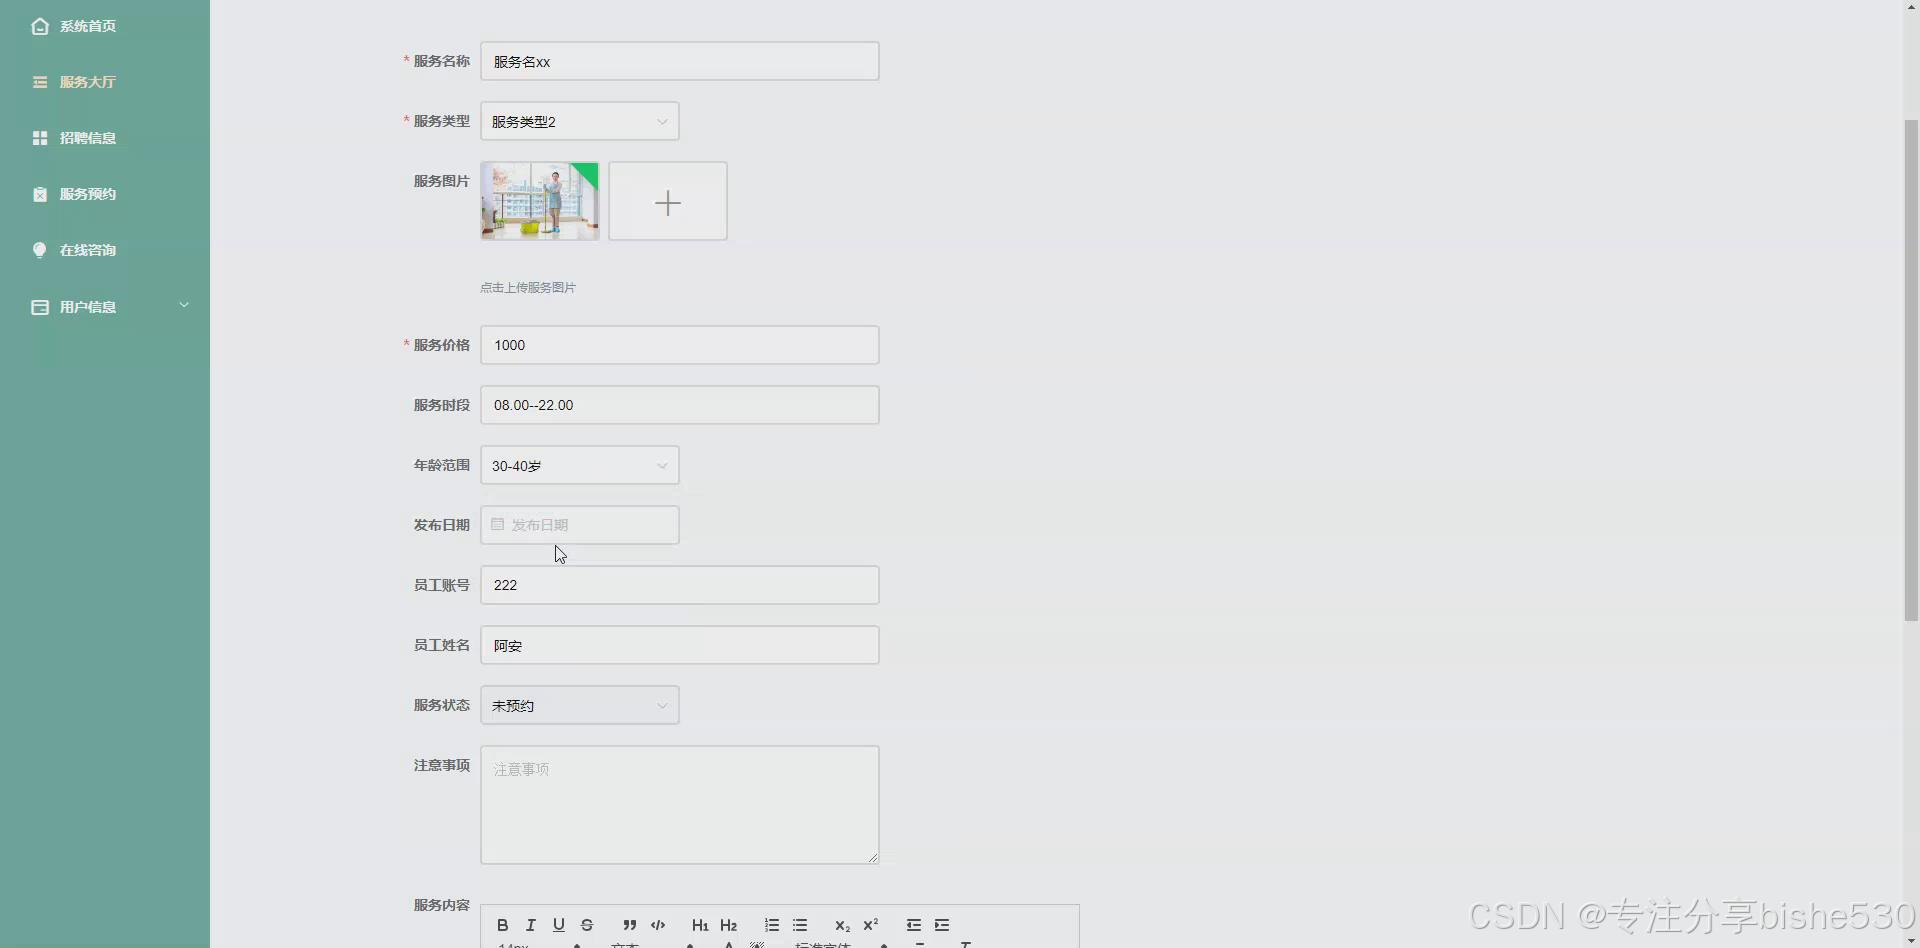
Task: Open 招聘信息 menu item
Action: (x=105, y=138)
